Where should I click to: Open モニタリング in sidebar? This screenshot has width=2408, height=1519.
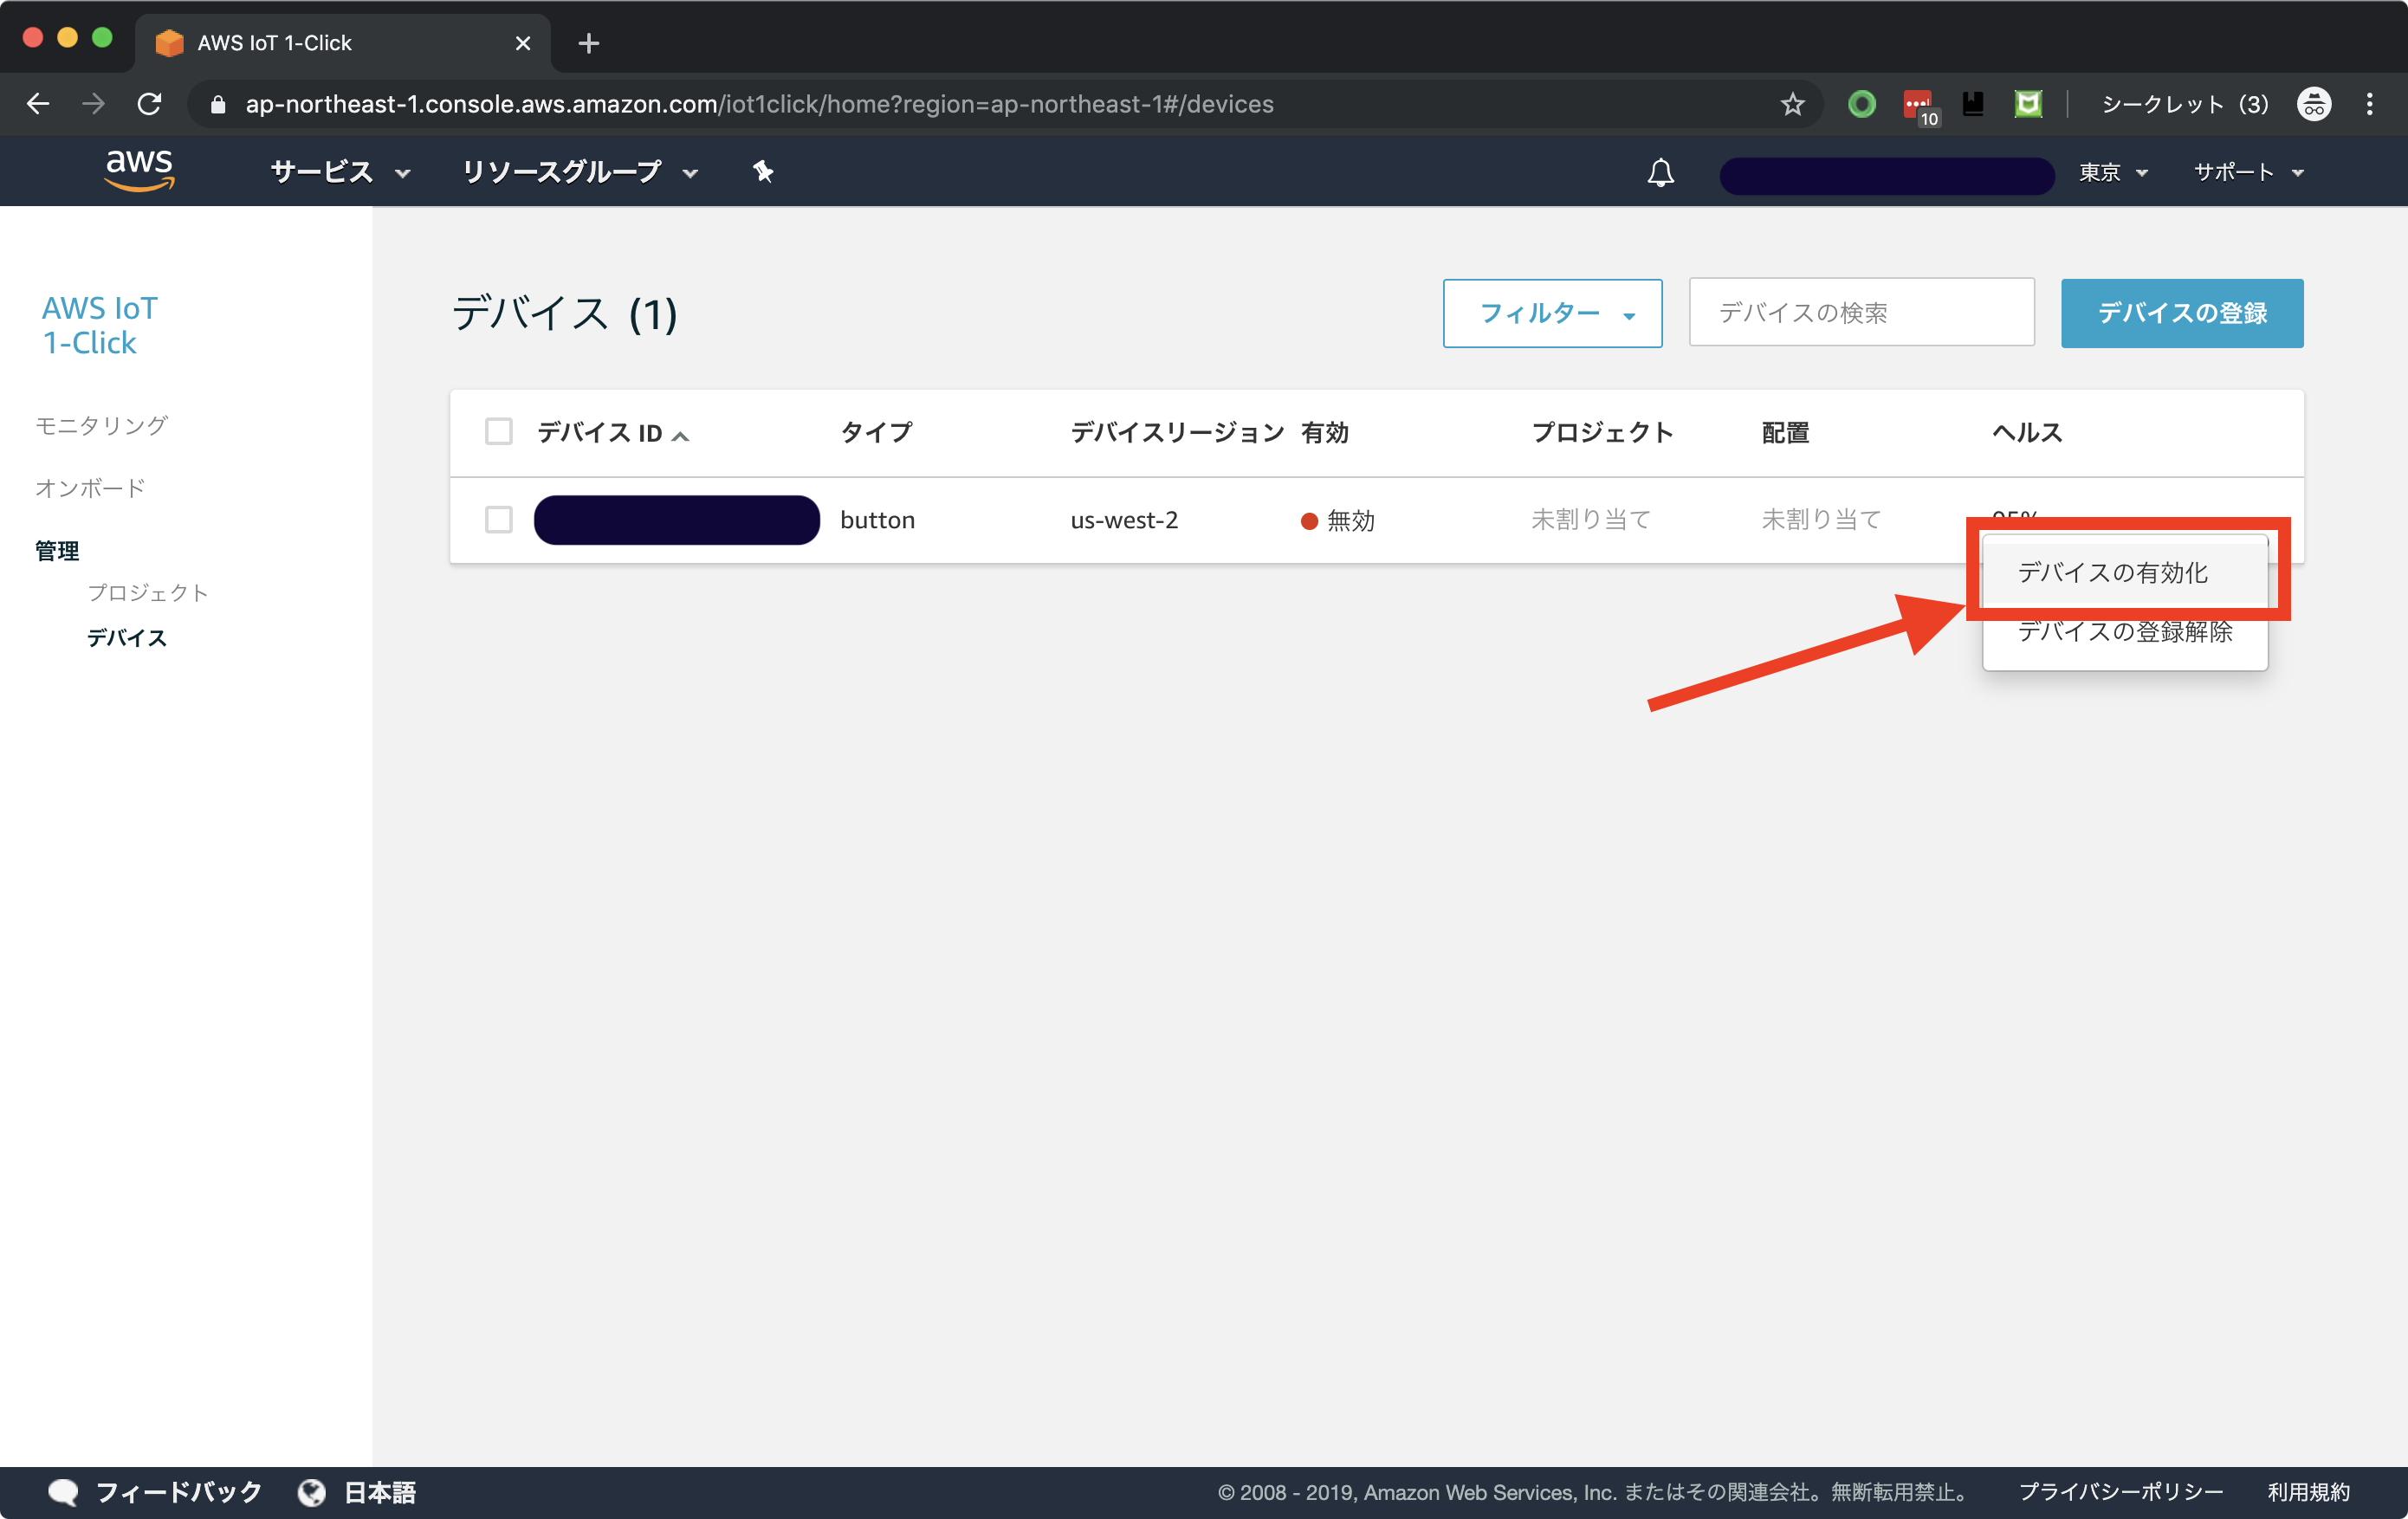(x=101, y=425)
